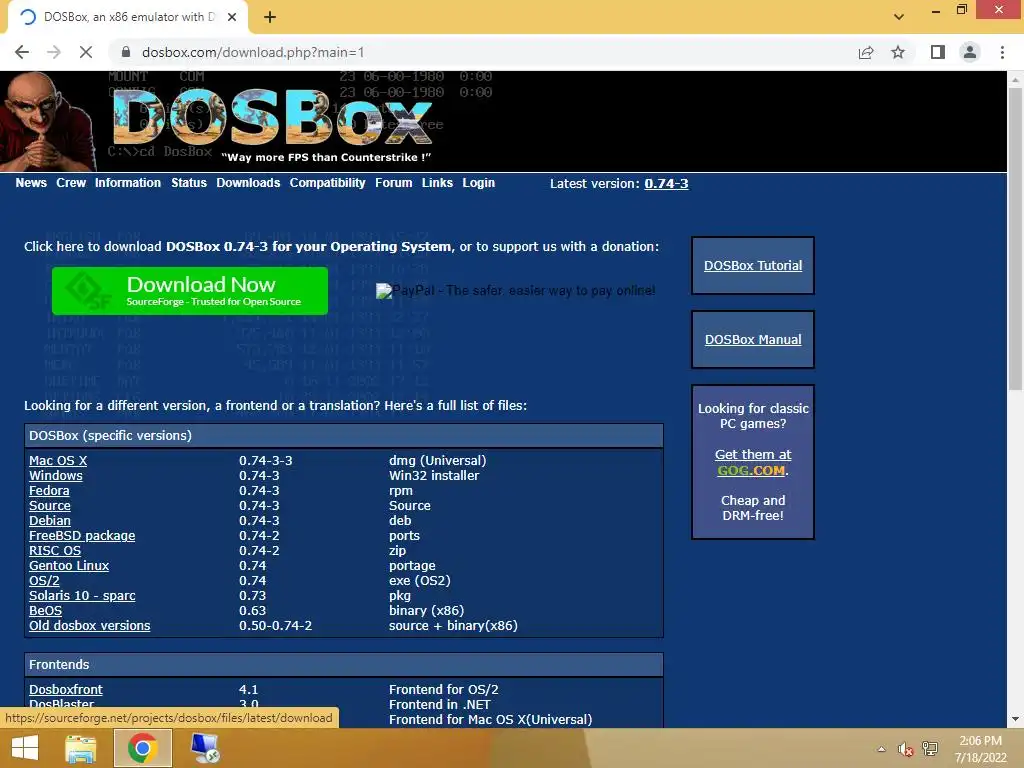Open the Chrome profile avatar
The height and width of the screenshot is (768, 1024).
click(970, 52)
